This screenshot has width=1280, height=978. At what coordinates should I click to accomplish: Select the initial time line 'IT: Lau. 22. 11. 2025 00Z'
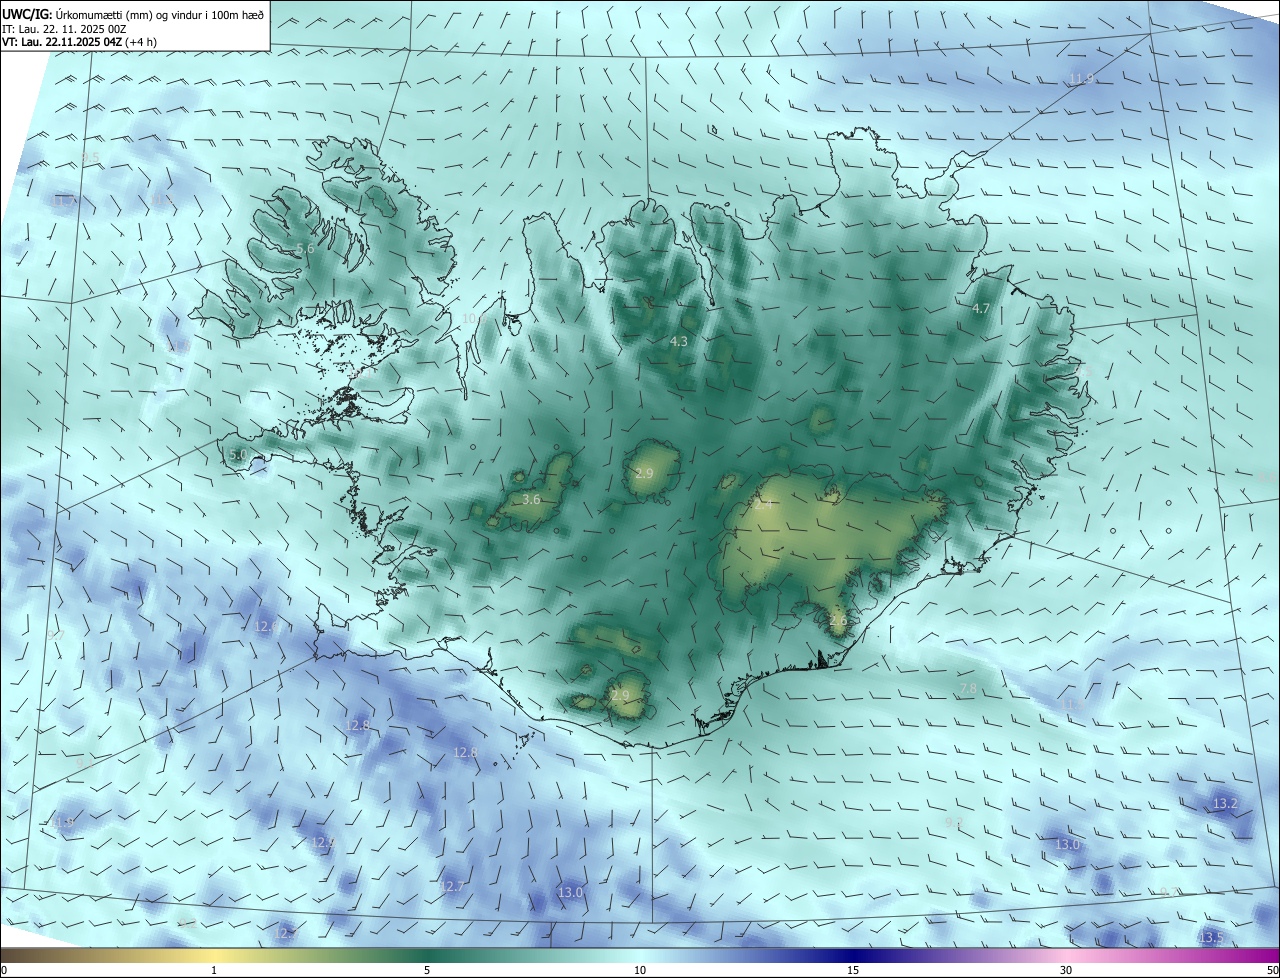point(64,28)
